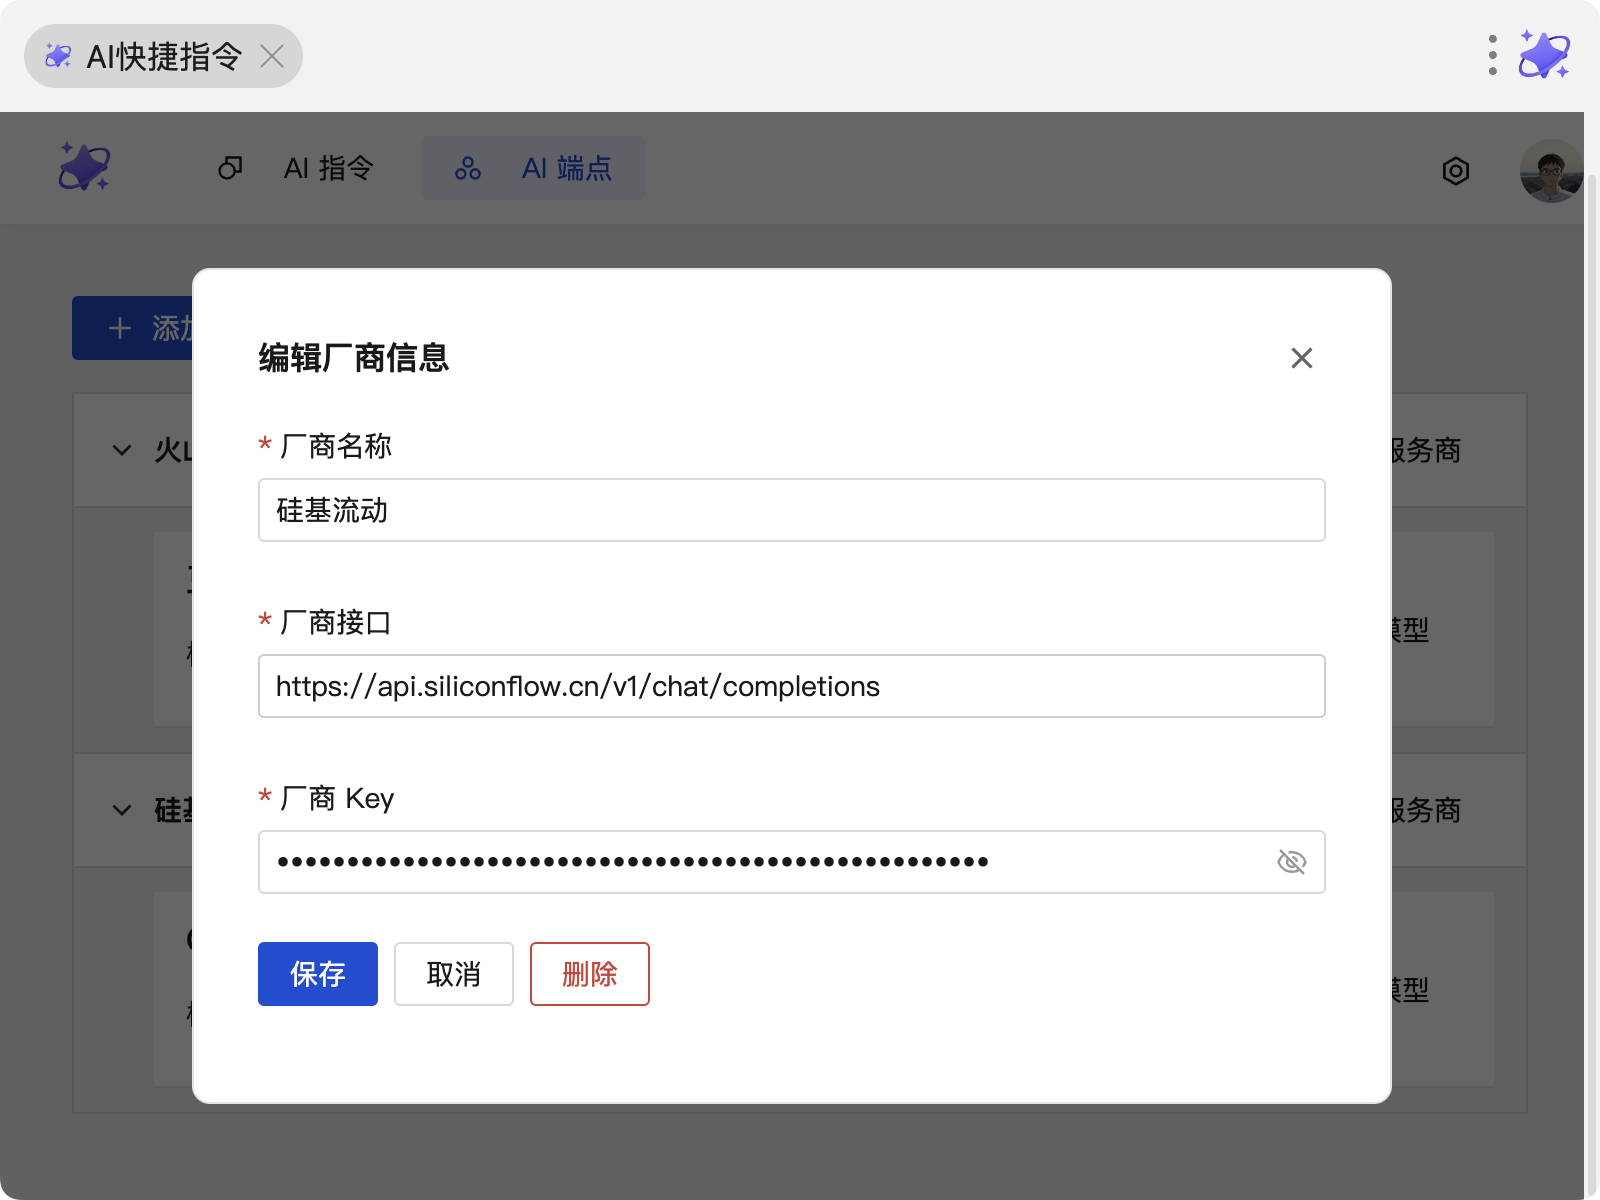Close the AI快捷指令 tab chip
This screenshot has height=1200, width=1600.
click(272, 56)
